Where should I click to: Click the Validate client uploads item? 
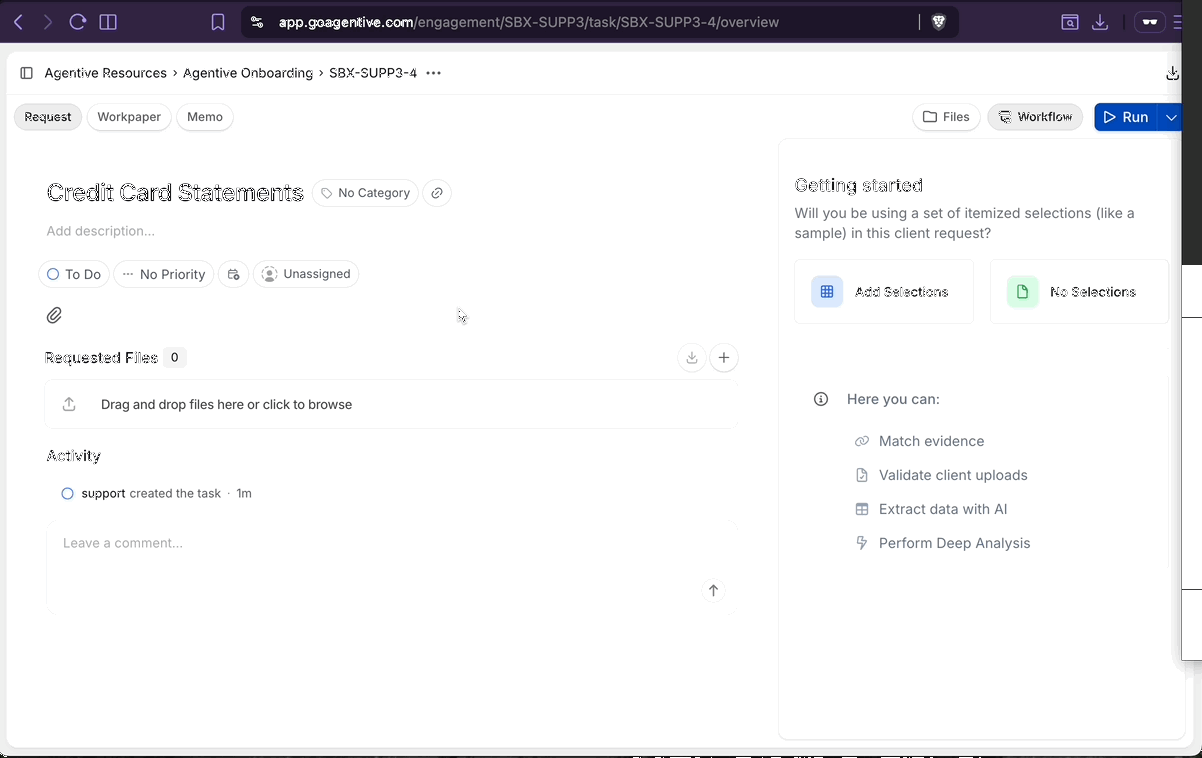point(942,475)
